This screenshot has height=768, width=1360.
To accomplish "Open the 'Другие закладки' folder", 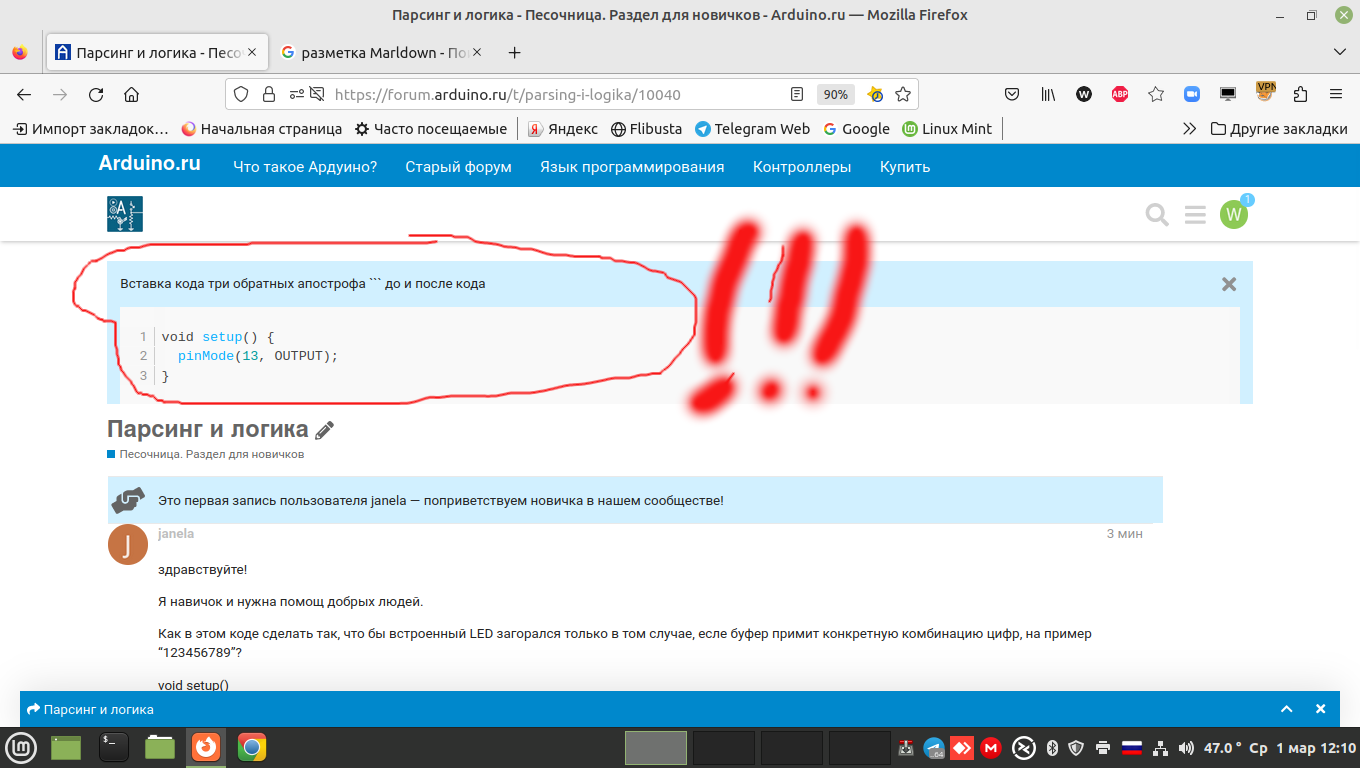I will (x=1279, y=128).
